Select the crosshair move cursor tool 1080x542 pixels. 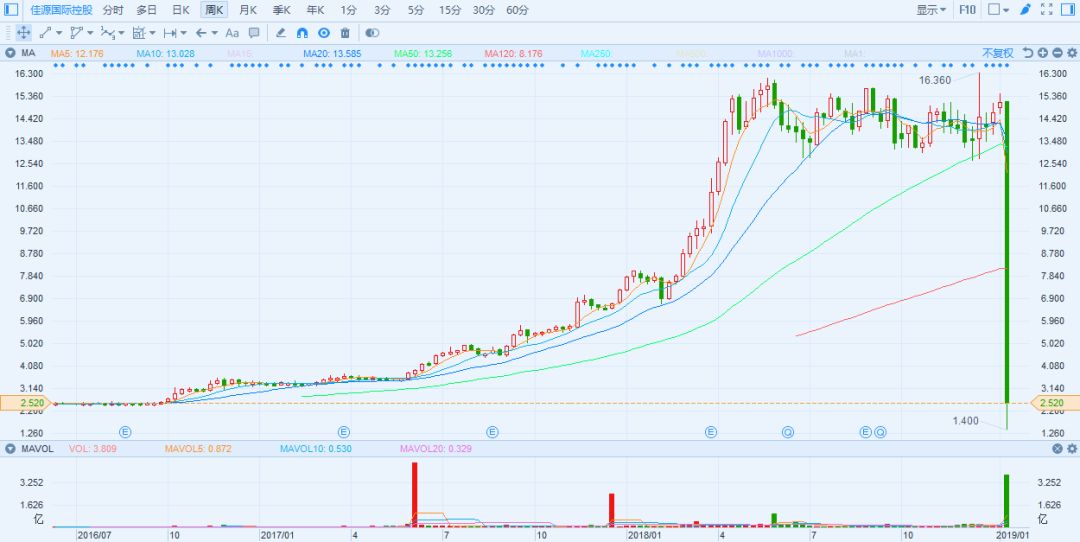click(24, 33)
